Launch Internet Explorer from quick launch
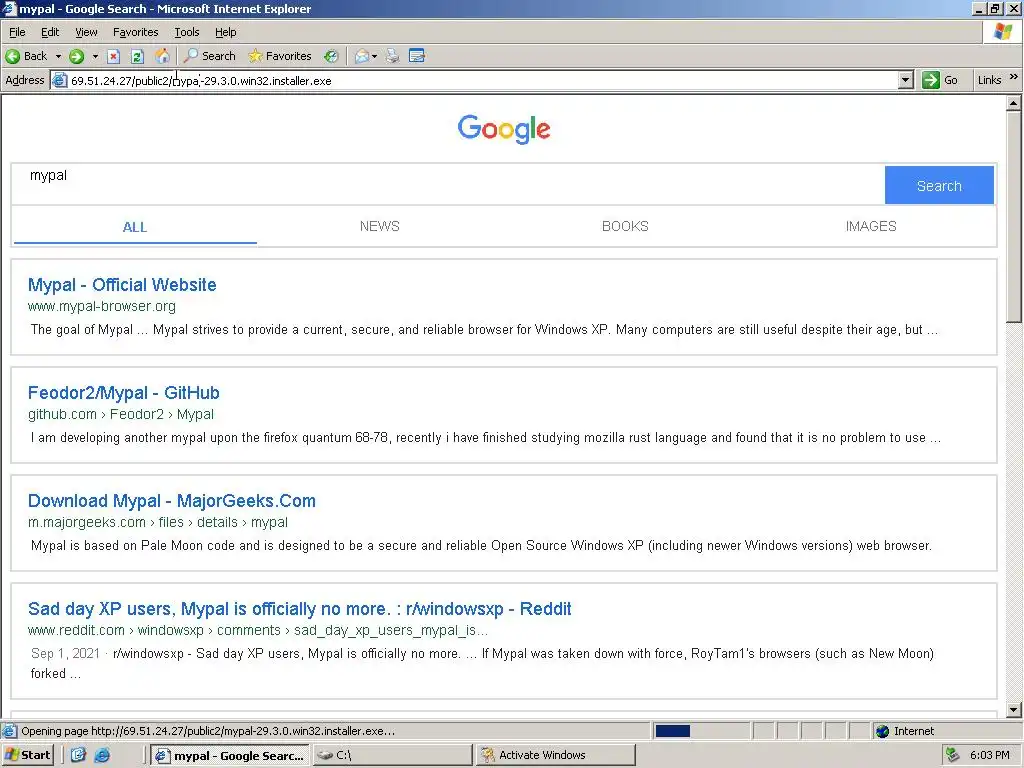Image resolution: width=1024 pixels, height=768 pixels. click(x=103, y=755)
